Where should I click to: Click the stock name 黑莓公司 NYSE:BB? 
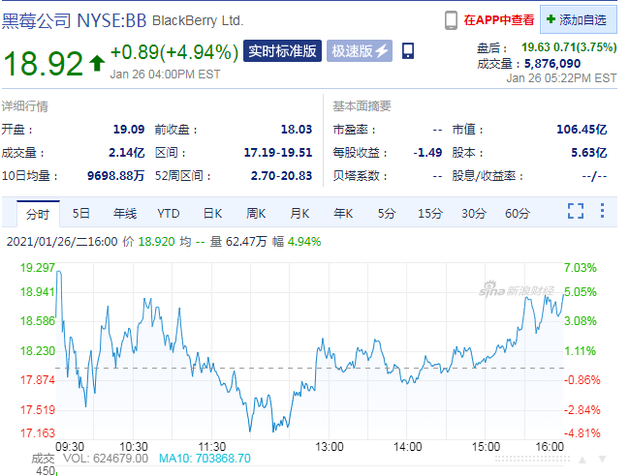coord(74,20)
